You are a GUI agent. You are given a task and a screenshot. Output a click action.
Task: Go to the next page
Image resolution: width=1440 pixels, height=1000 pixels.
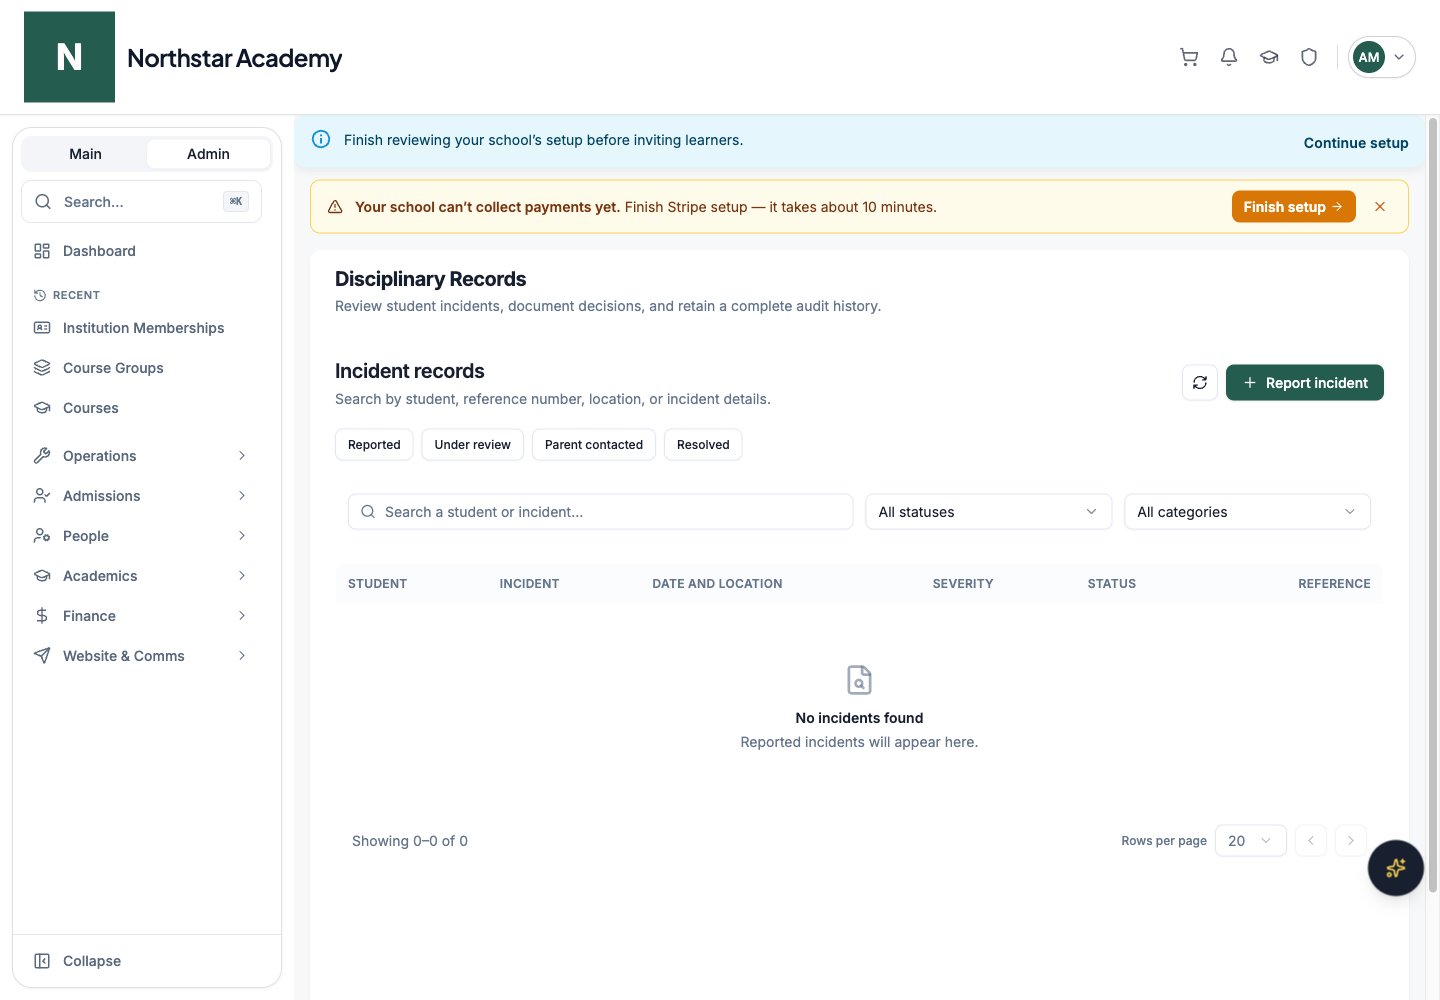point(1350,841)
